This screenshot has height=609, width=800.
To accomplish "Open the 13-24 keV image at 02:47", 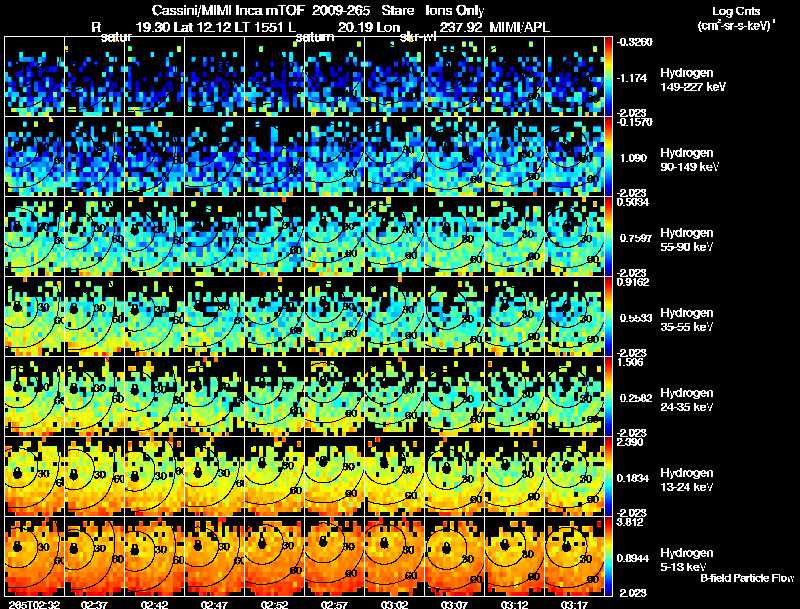I will click(214, 476).
